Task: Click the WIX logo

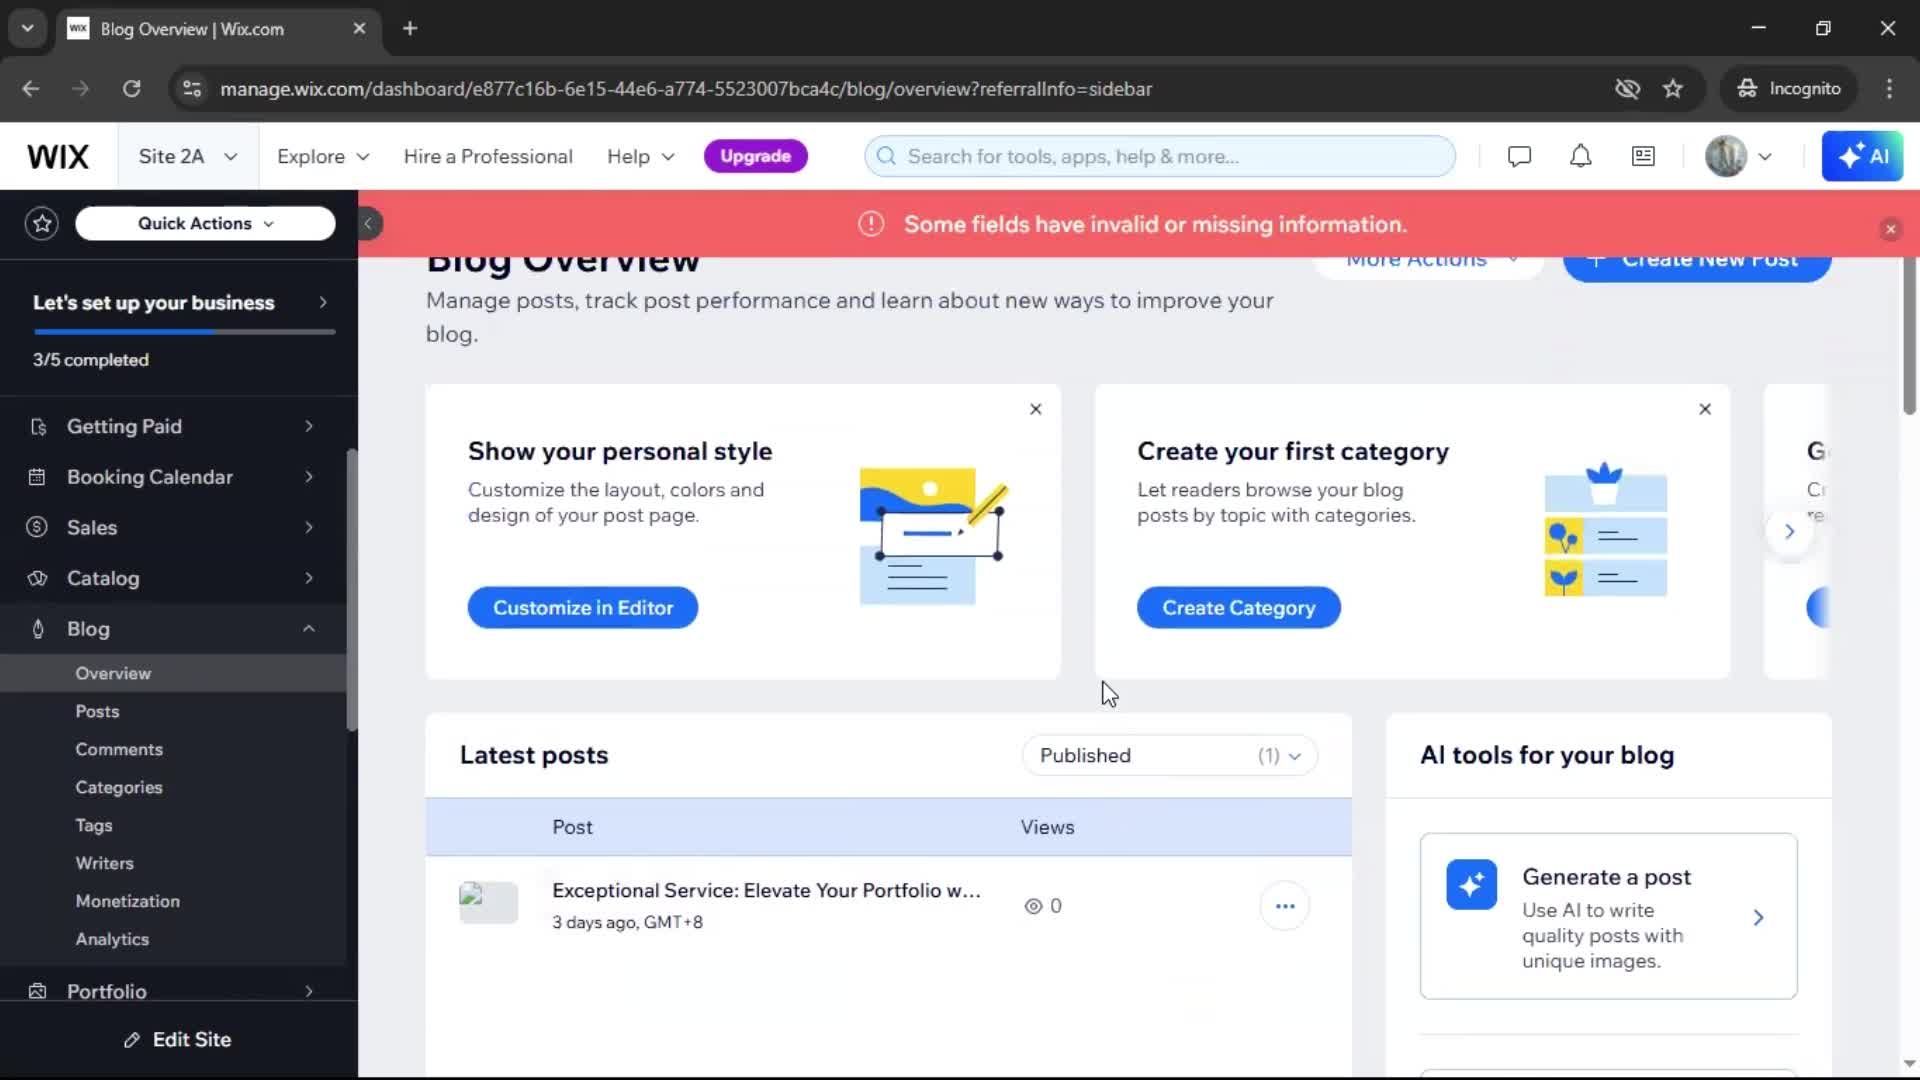Action: coord(58,156)
